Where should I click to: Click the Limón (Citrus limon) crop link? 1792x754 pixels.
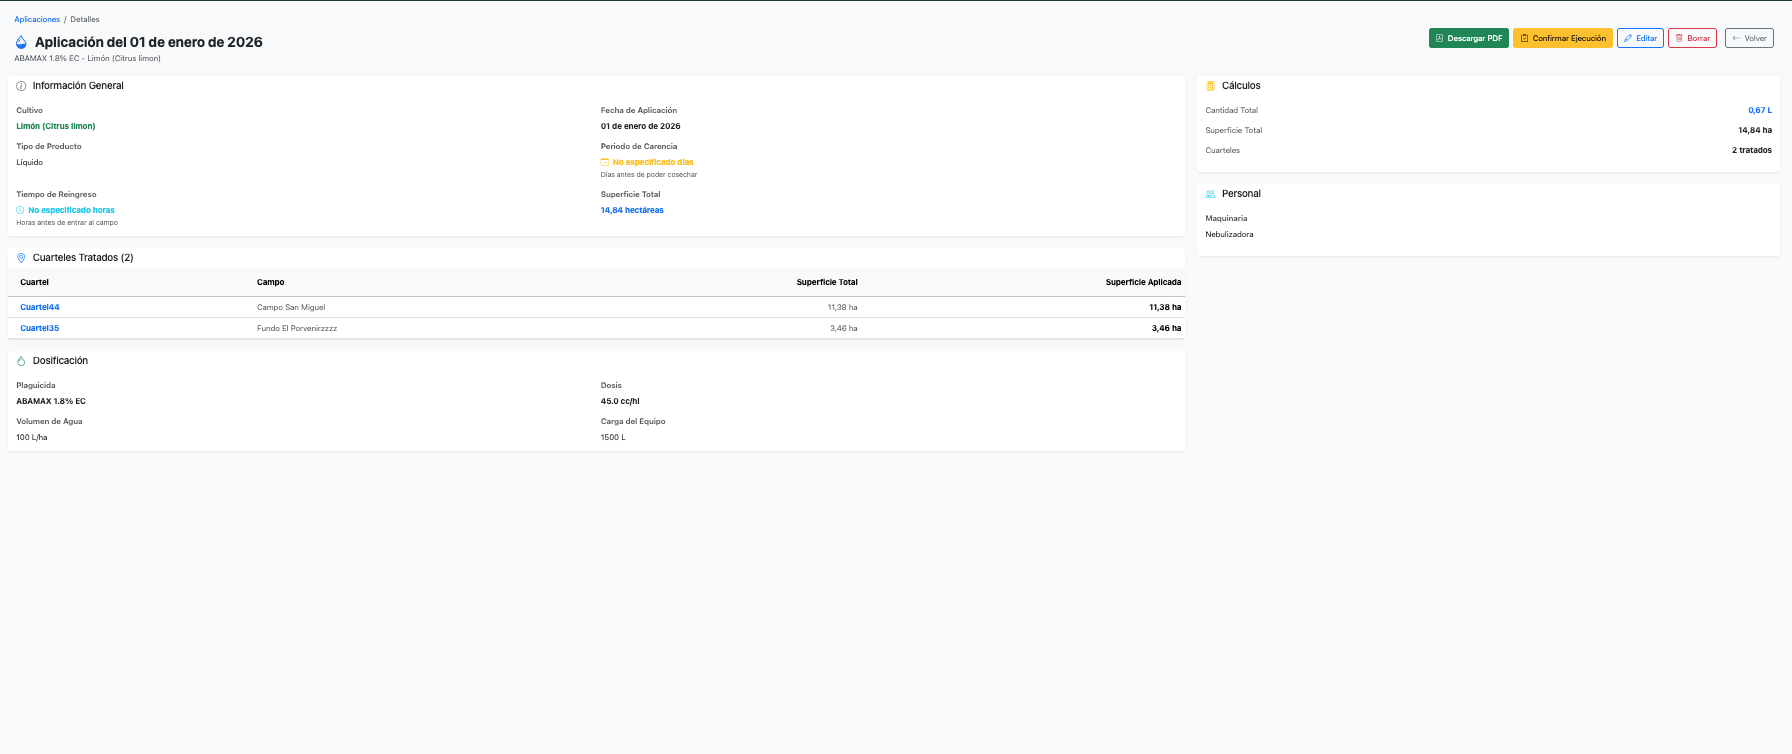click(56, 126)
